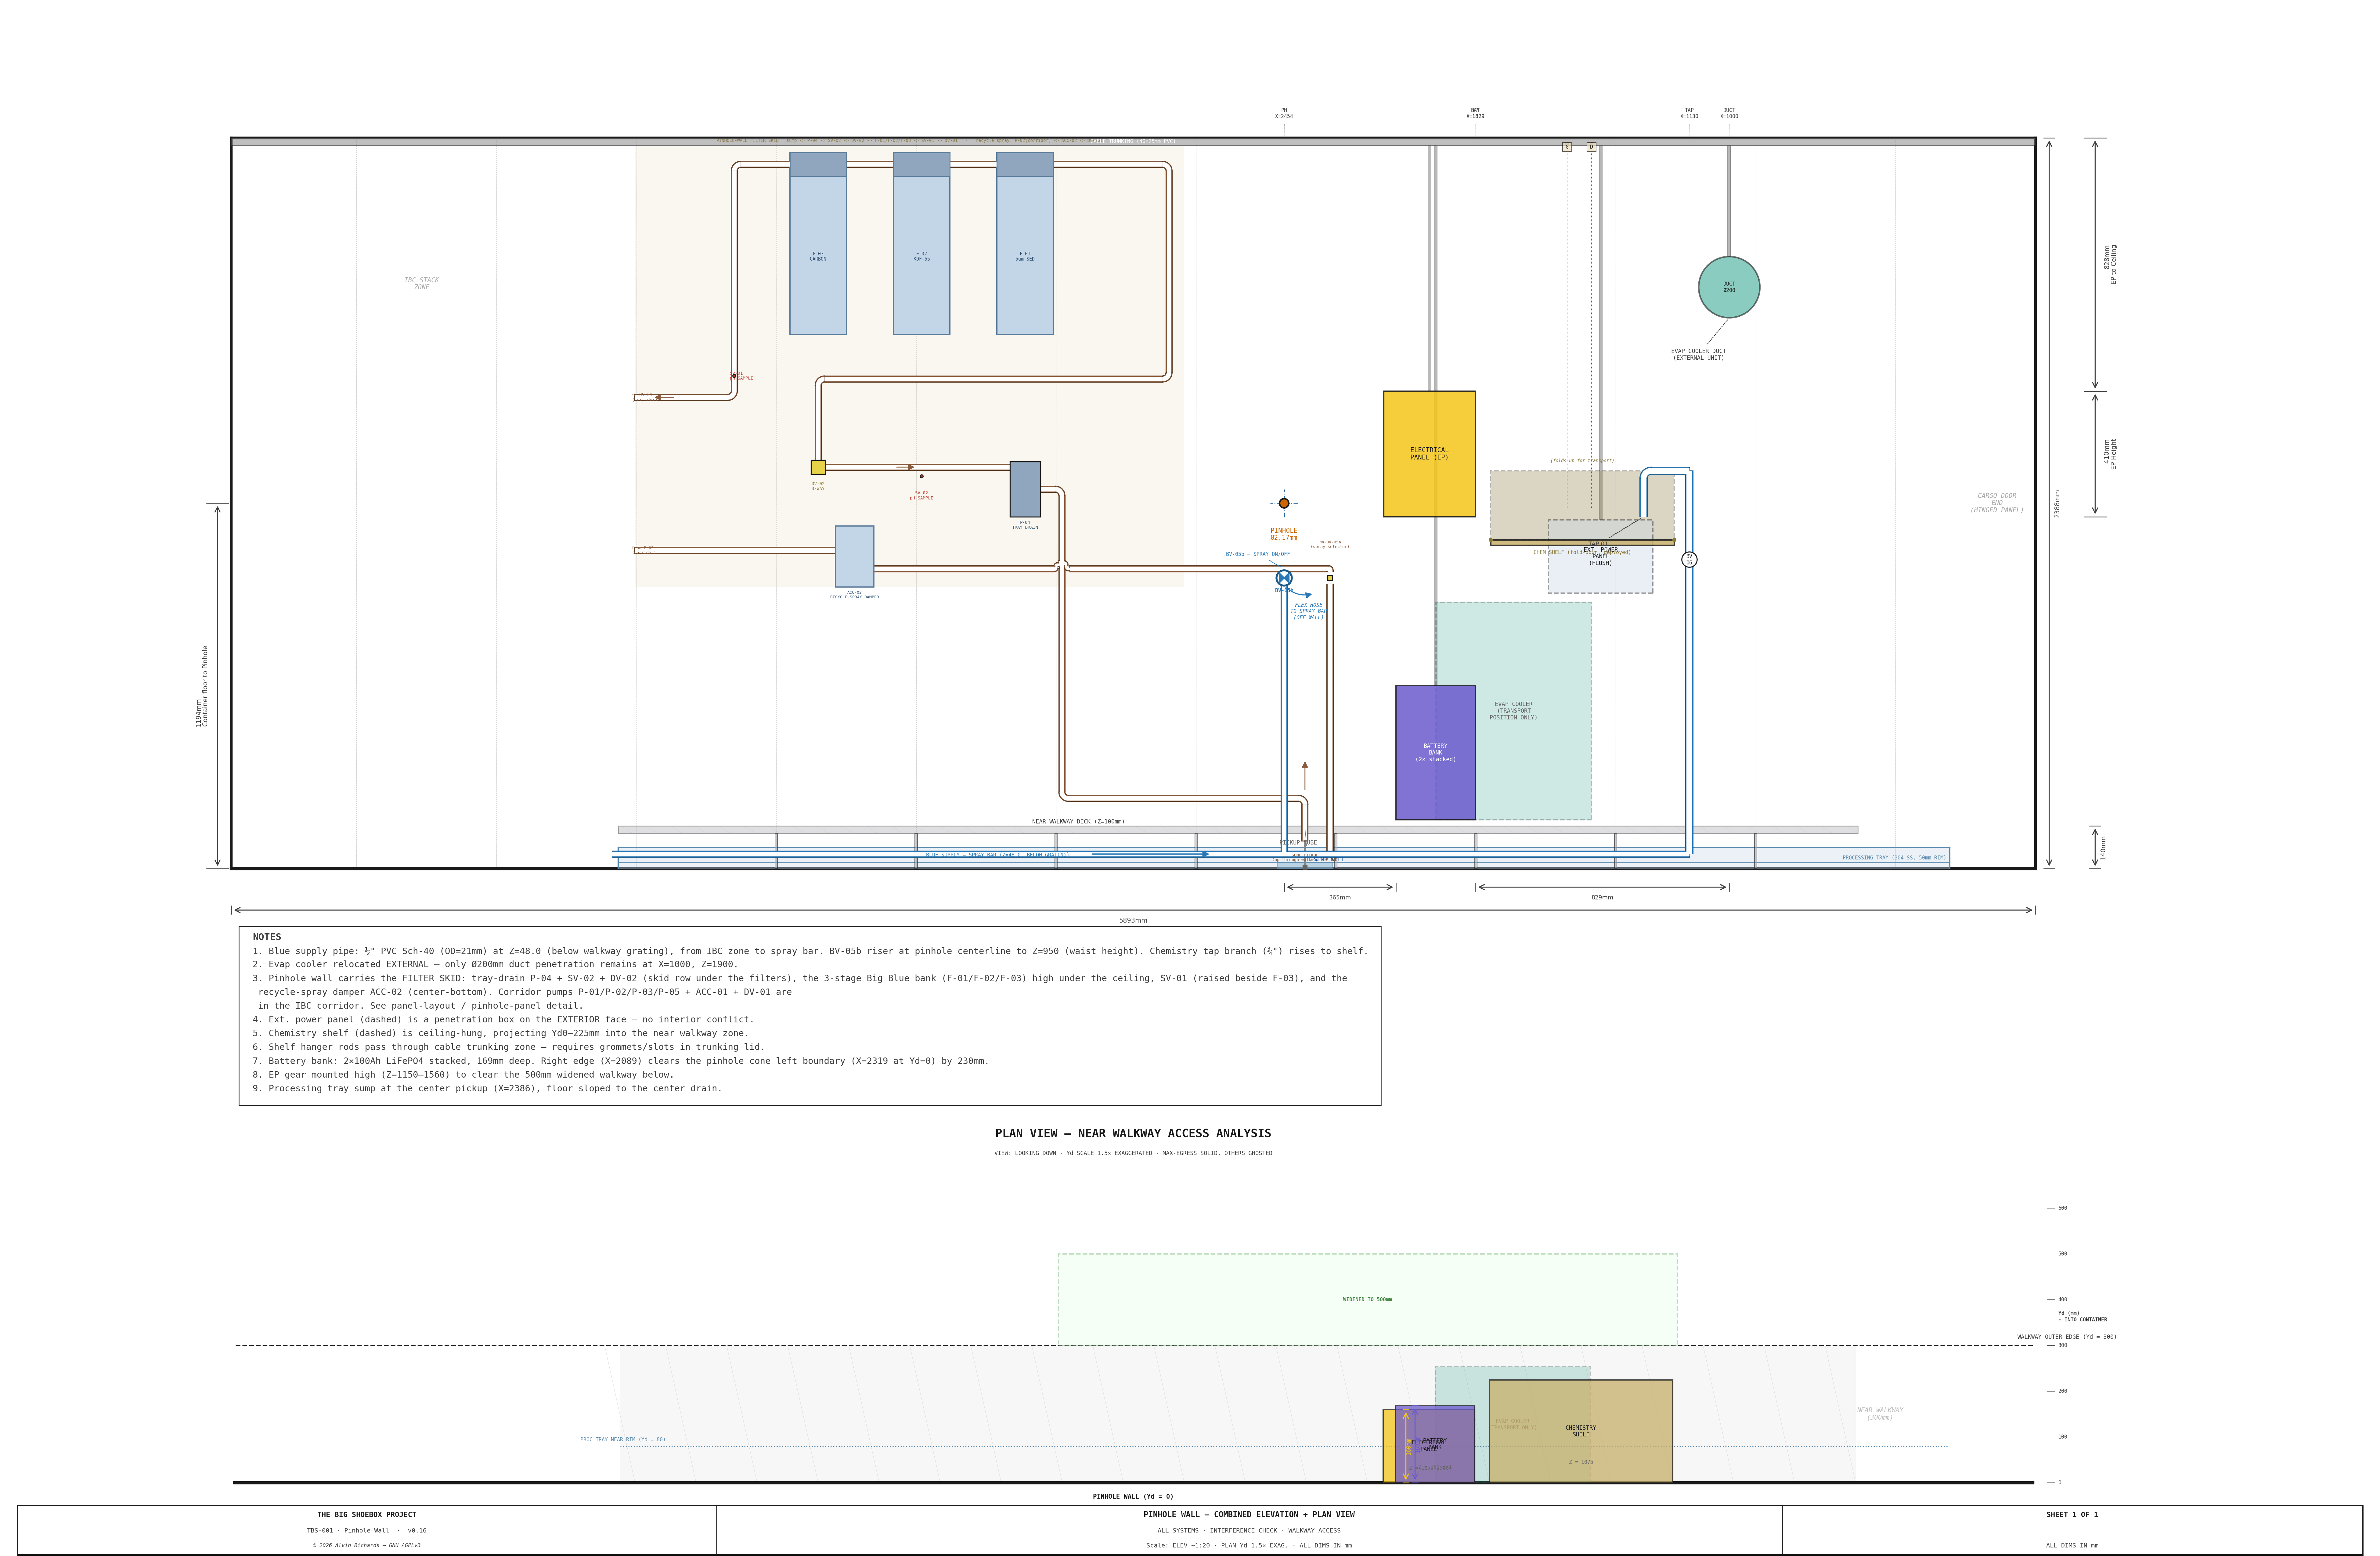This screenshot has height=1556, width=2380.
Task: Click the D hanger rod tag box
Action: (1591, 147)
